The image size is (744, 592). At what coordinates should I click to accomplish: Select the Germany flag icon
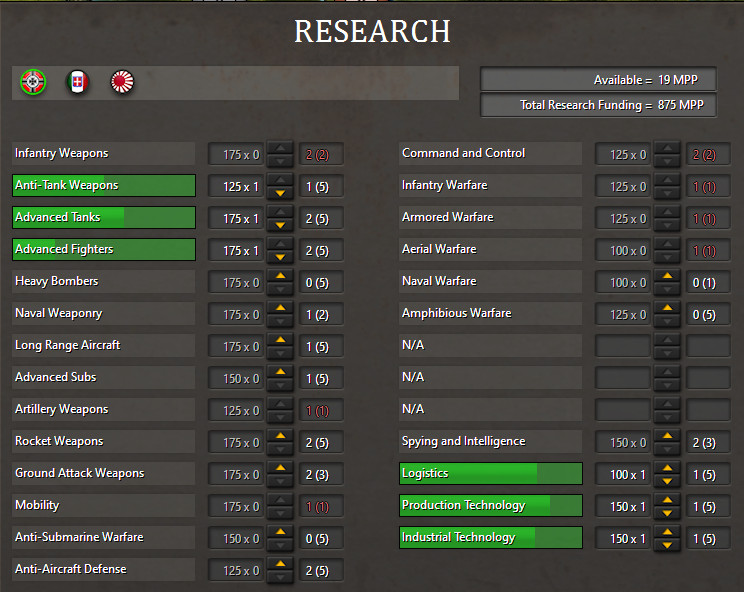(33, 82)
